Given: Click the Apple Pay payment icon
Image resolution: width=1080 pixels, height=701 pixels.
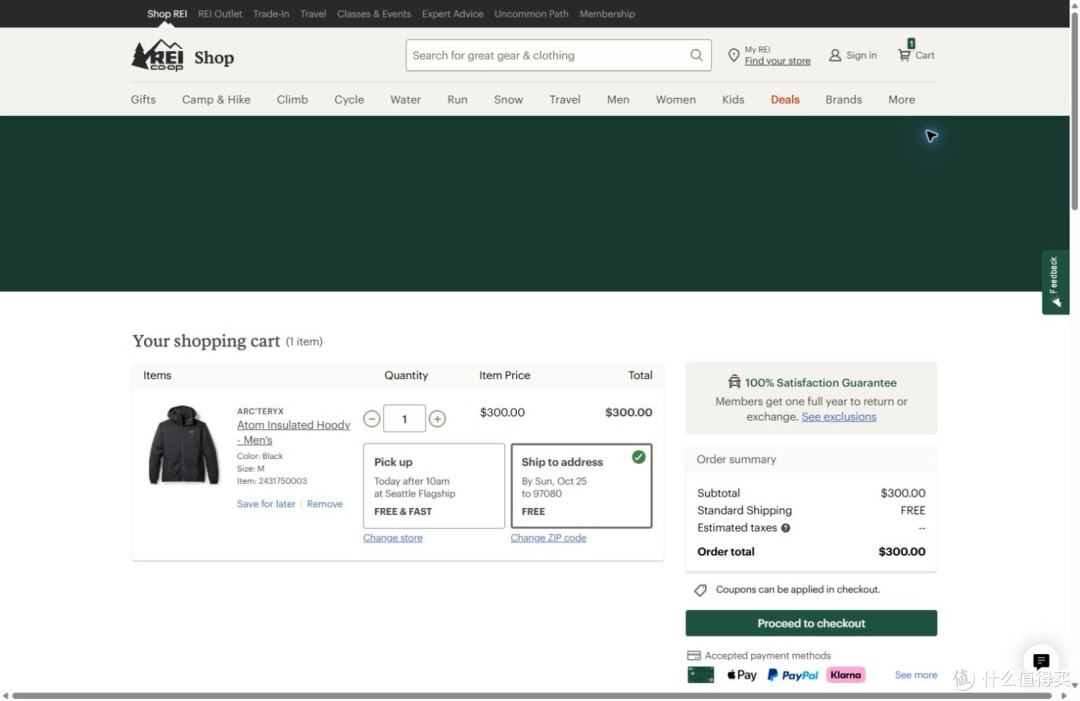Looking at the screenshot, I should [x=742, y=675].
